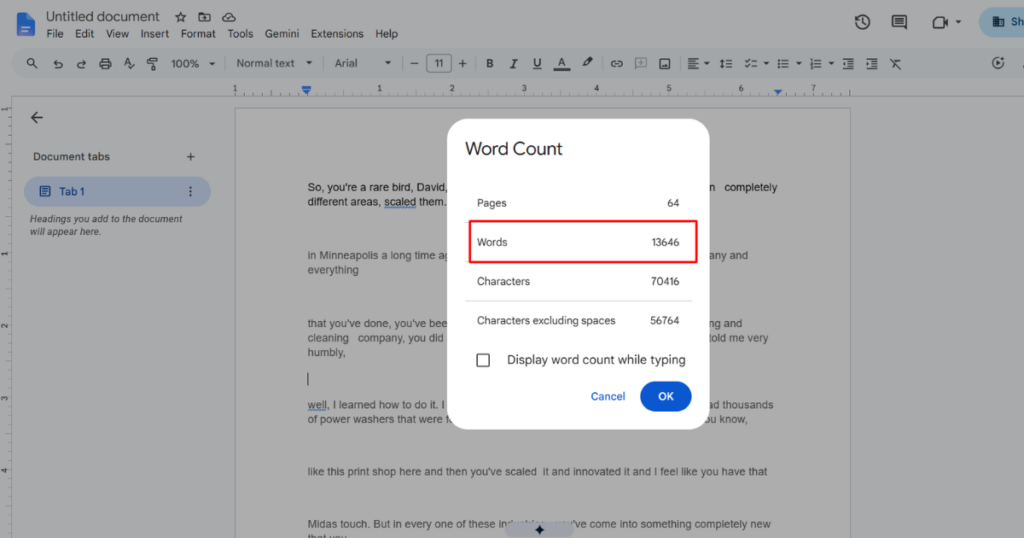Open Tab 1 options menu
Screen dimensions: 1024x538
(x=190, y=191)
